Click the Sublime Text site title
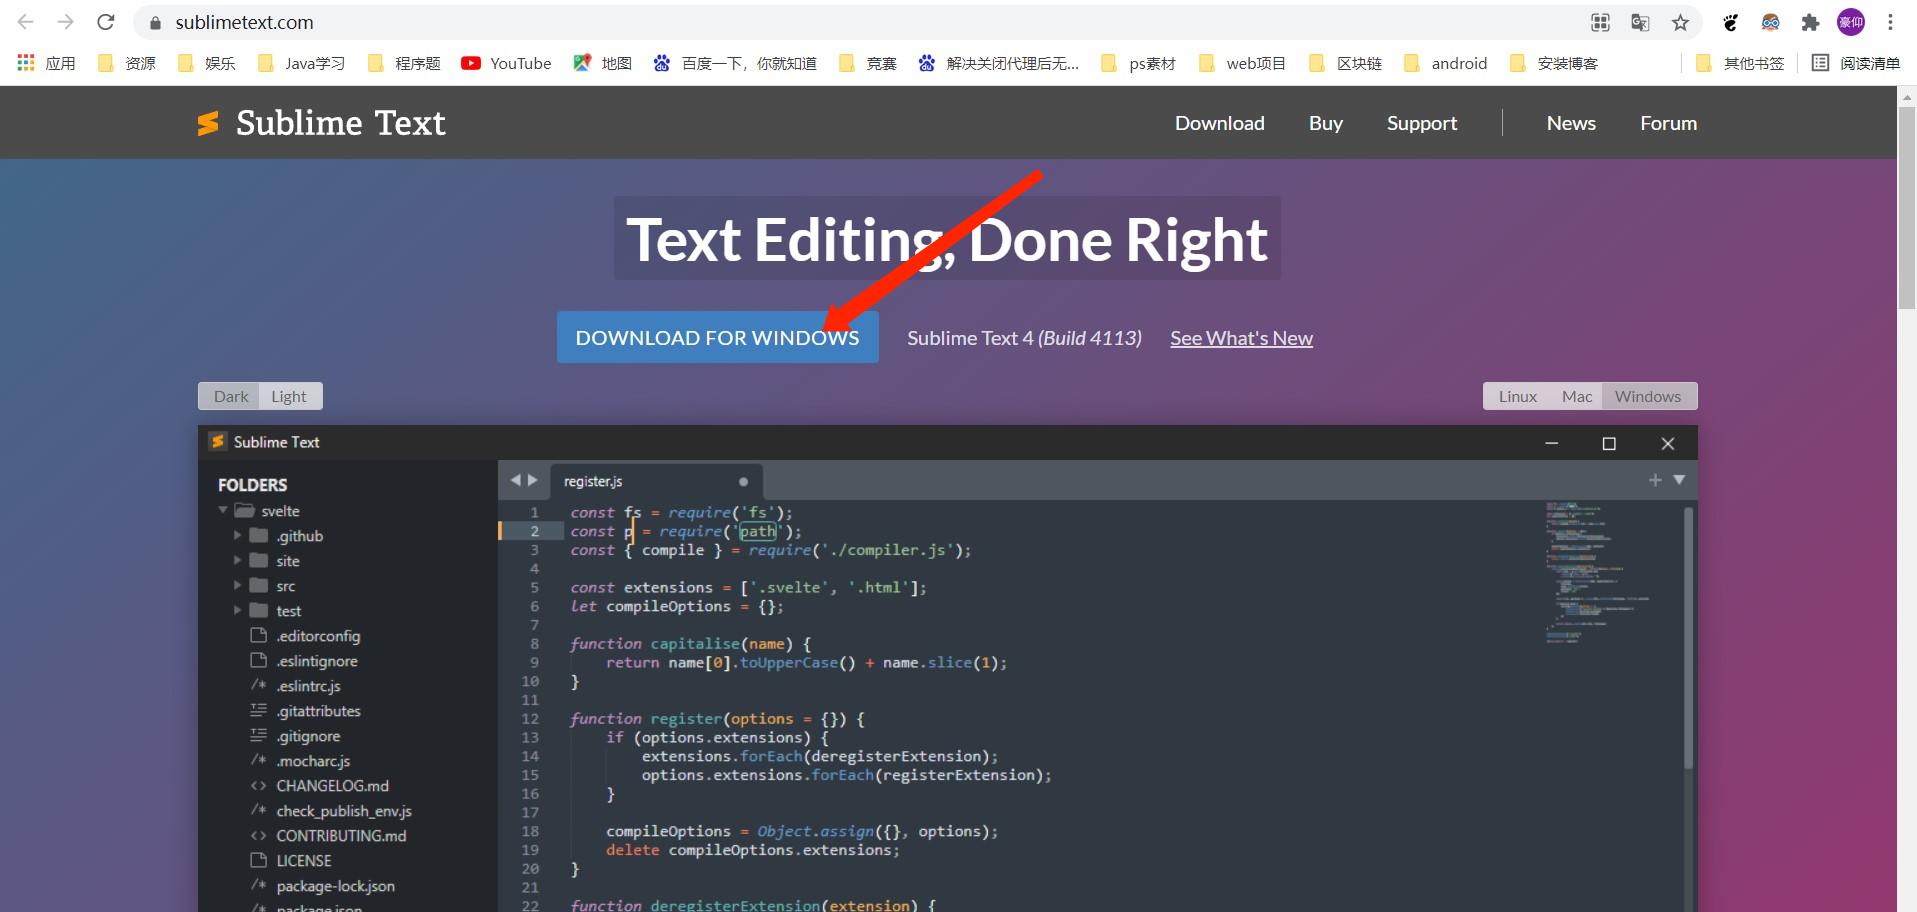Image resolution: width=1917 pixels, height=912 pixels. [341, 123]
